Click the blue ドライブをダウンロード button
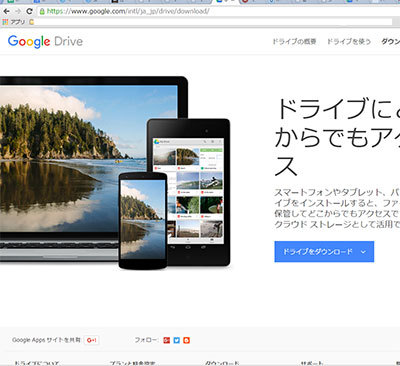 (324, 252)
